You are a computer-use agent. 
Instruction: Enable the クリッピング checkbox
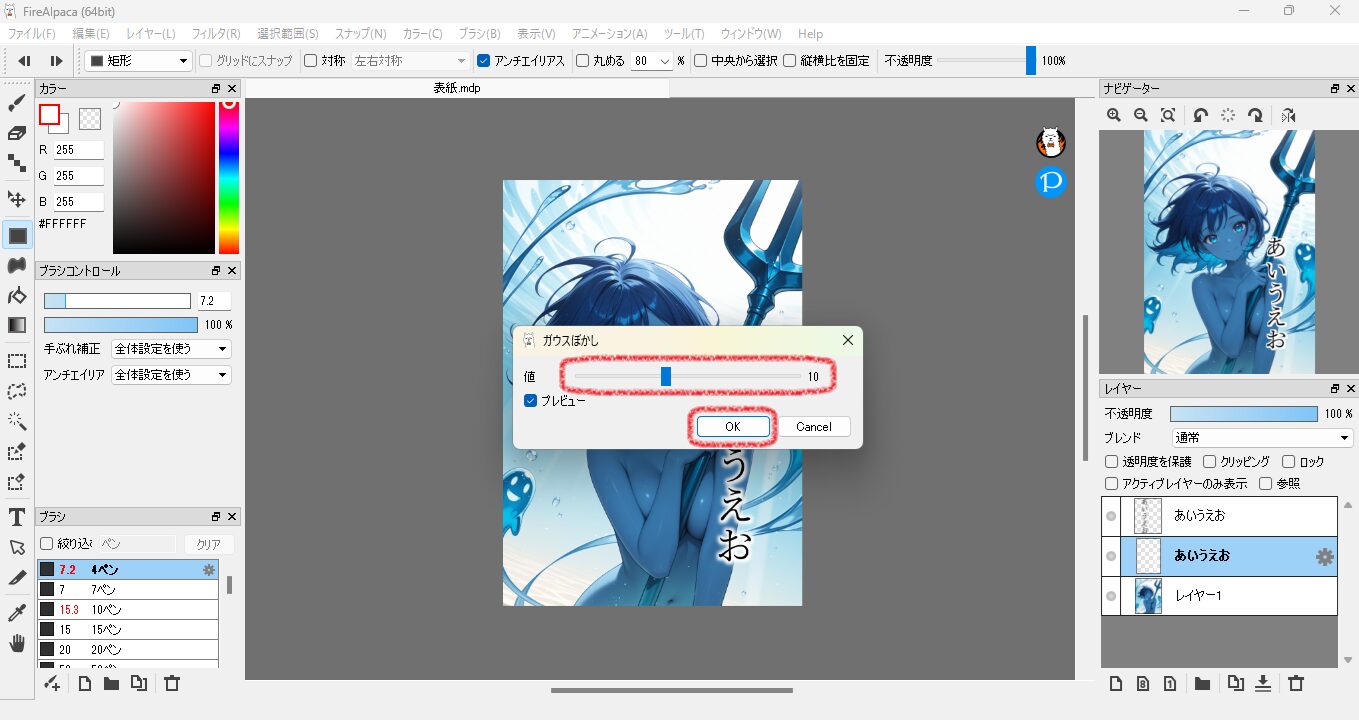click(1210, 462)
